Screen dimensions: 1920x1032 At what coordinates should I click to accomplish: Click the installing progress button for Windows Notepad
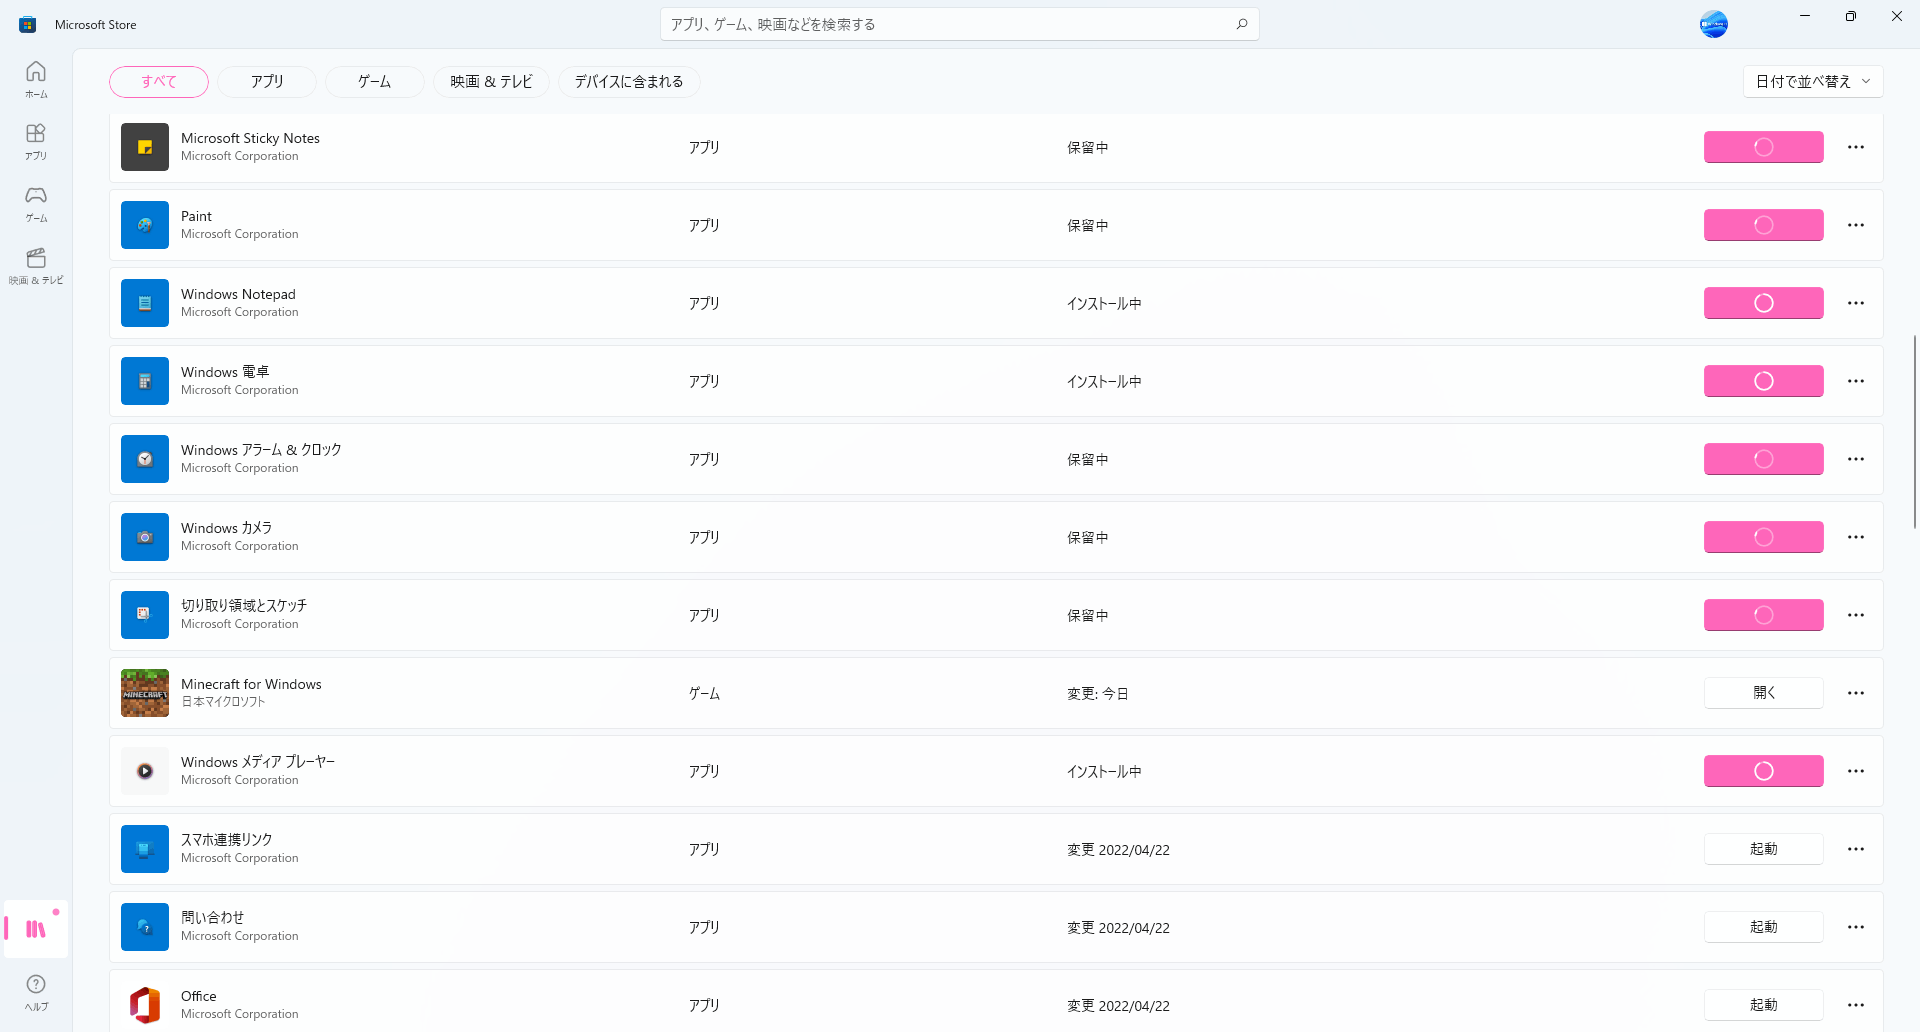pos(1764,303)
